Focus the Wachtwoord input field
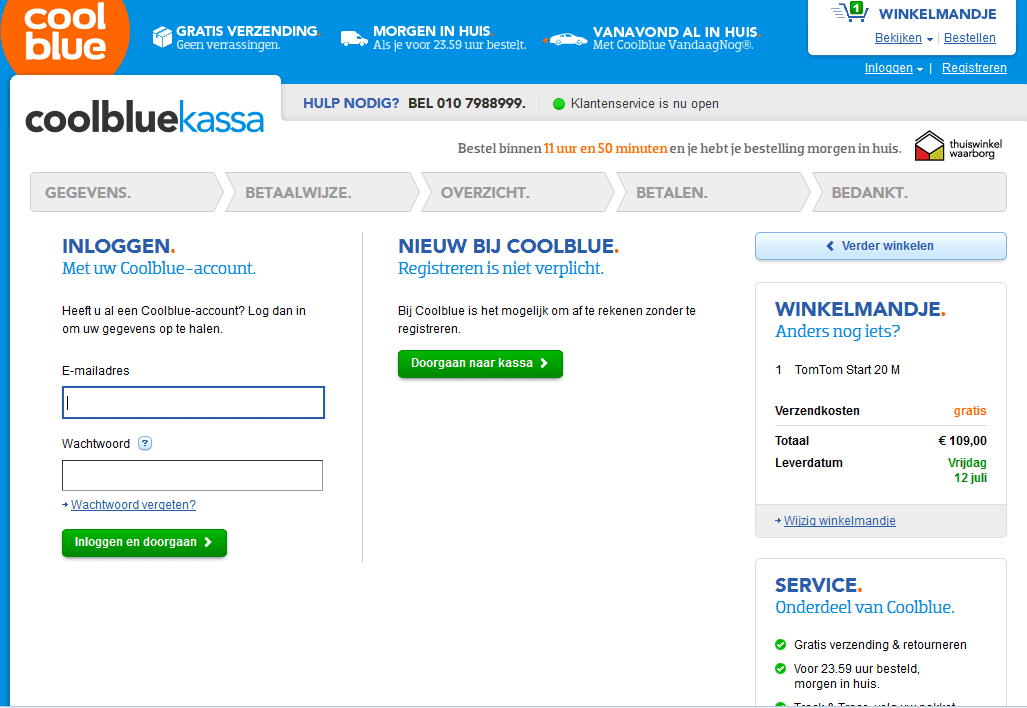 coord(193,475)
